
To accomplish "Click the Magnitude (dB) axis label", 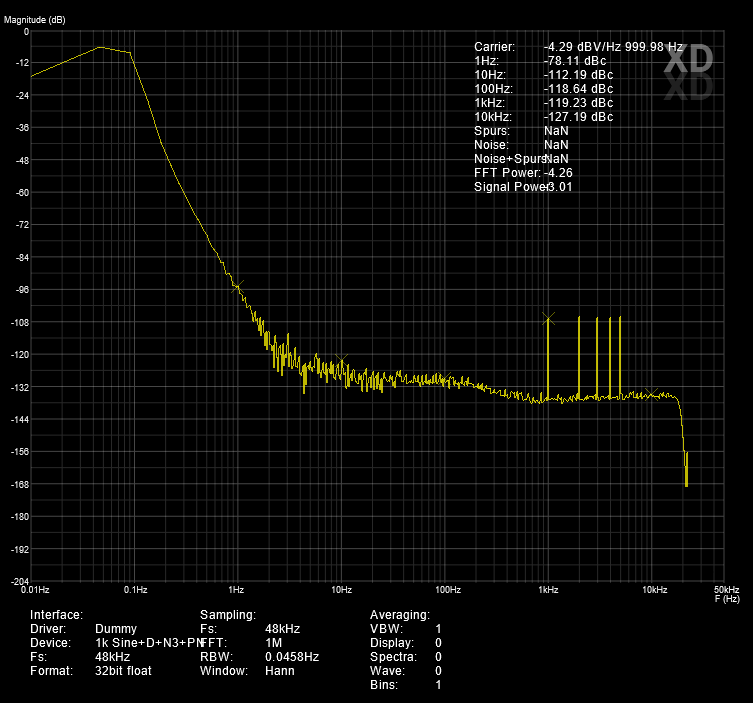I will pos(35,20).
